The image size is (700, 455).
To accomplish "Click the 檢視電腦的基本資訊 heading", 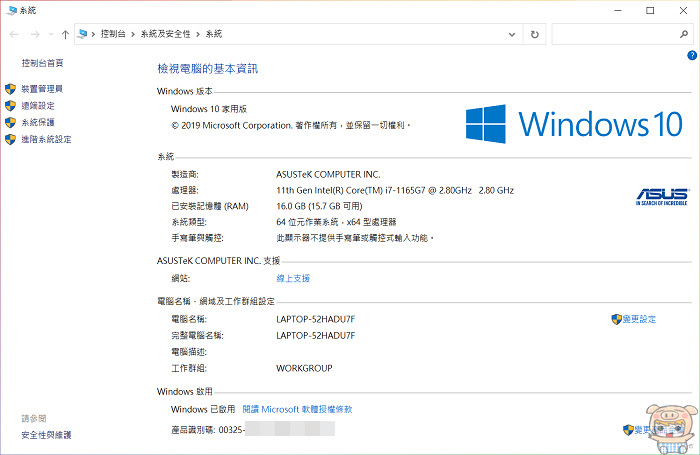I will pyautogui.click(x=208, y=68).
